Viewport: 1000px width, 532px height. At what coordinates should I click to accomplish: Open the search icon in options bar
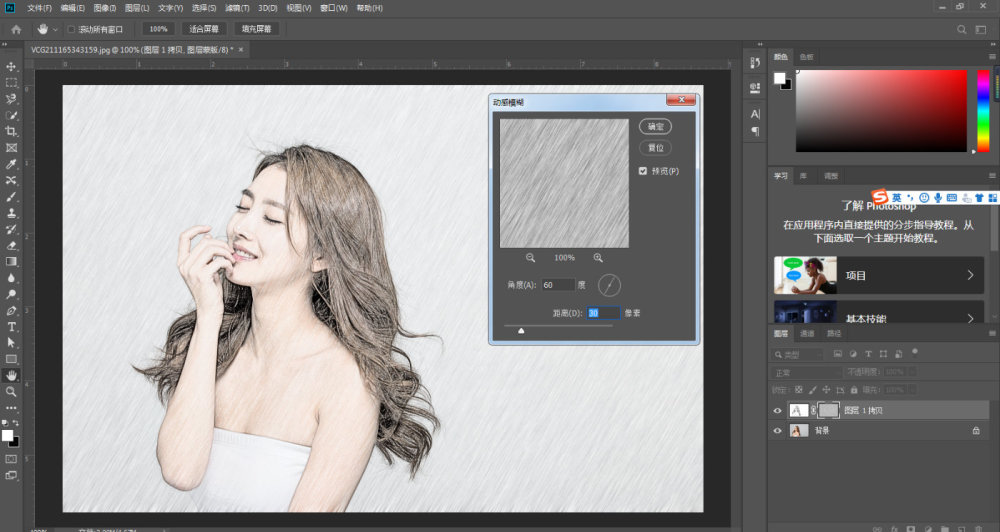pos(962,29)
